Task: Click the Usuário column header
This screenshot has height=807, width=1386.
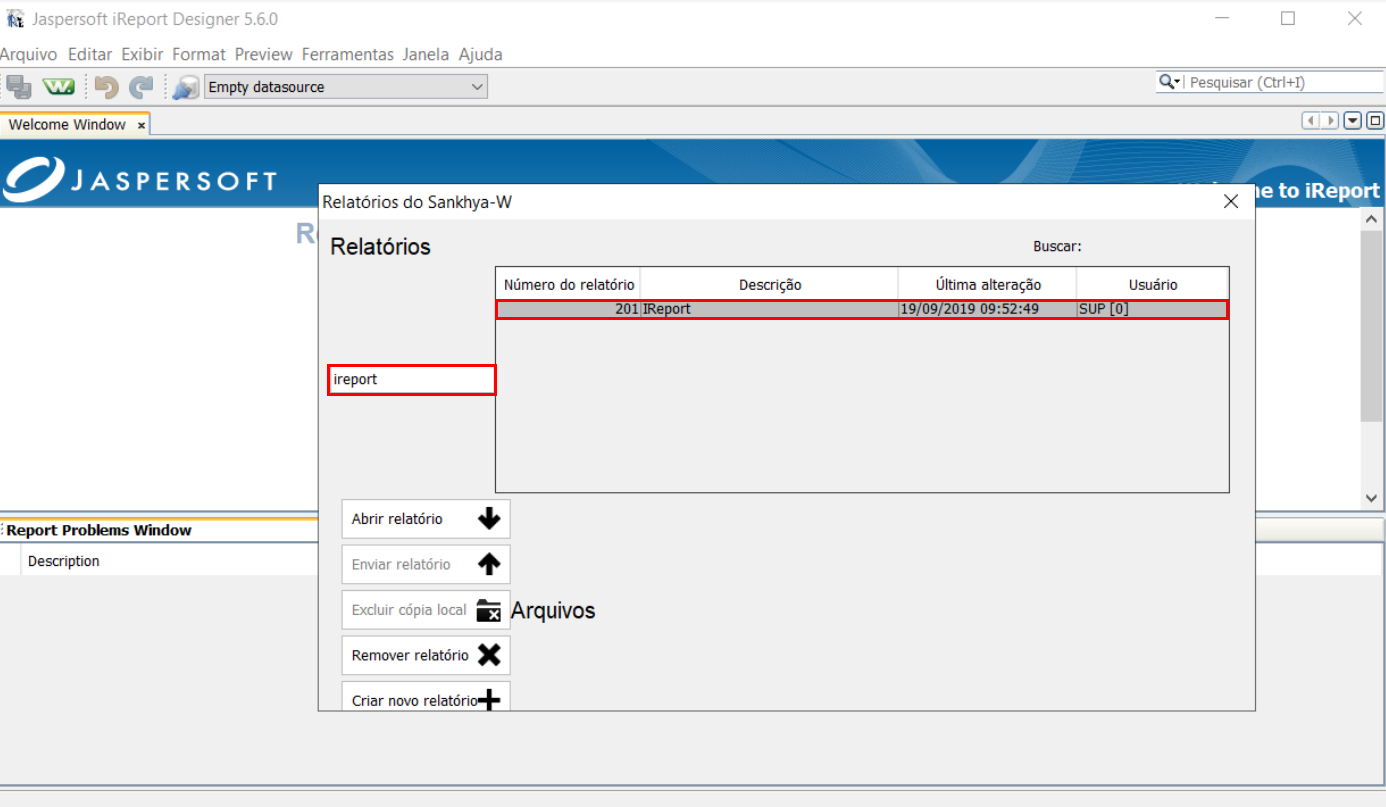Action: coord(1153,285)
